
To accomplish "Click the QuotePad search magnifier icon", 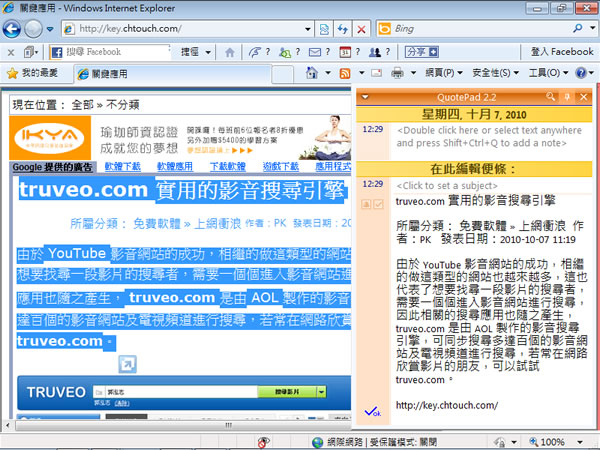I will [x=552, y=97].
